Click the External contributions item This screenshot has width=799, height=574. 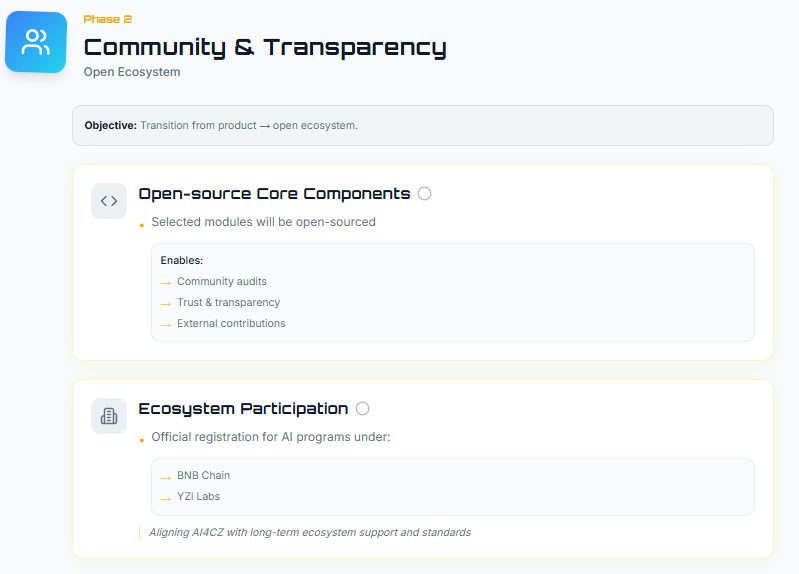click(231, 323)
